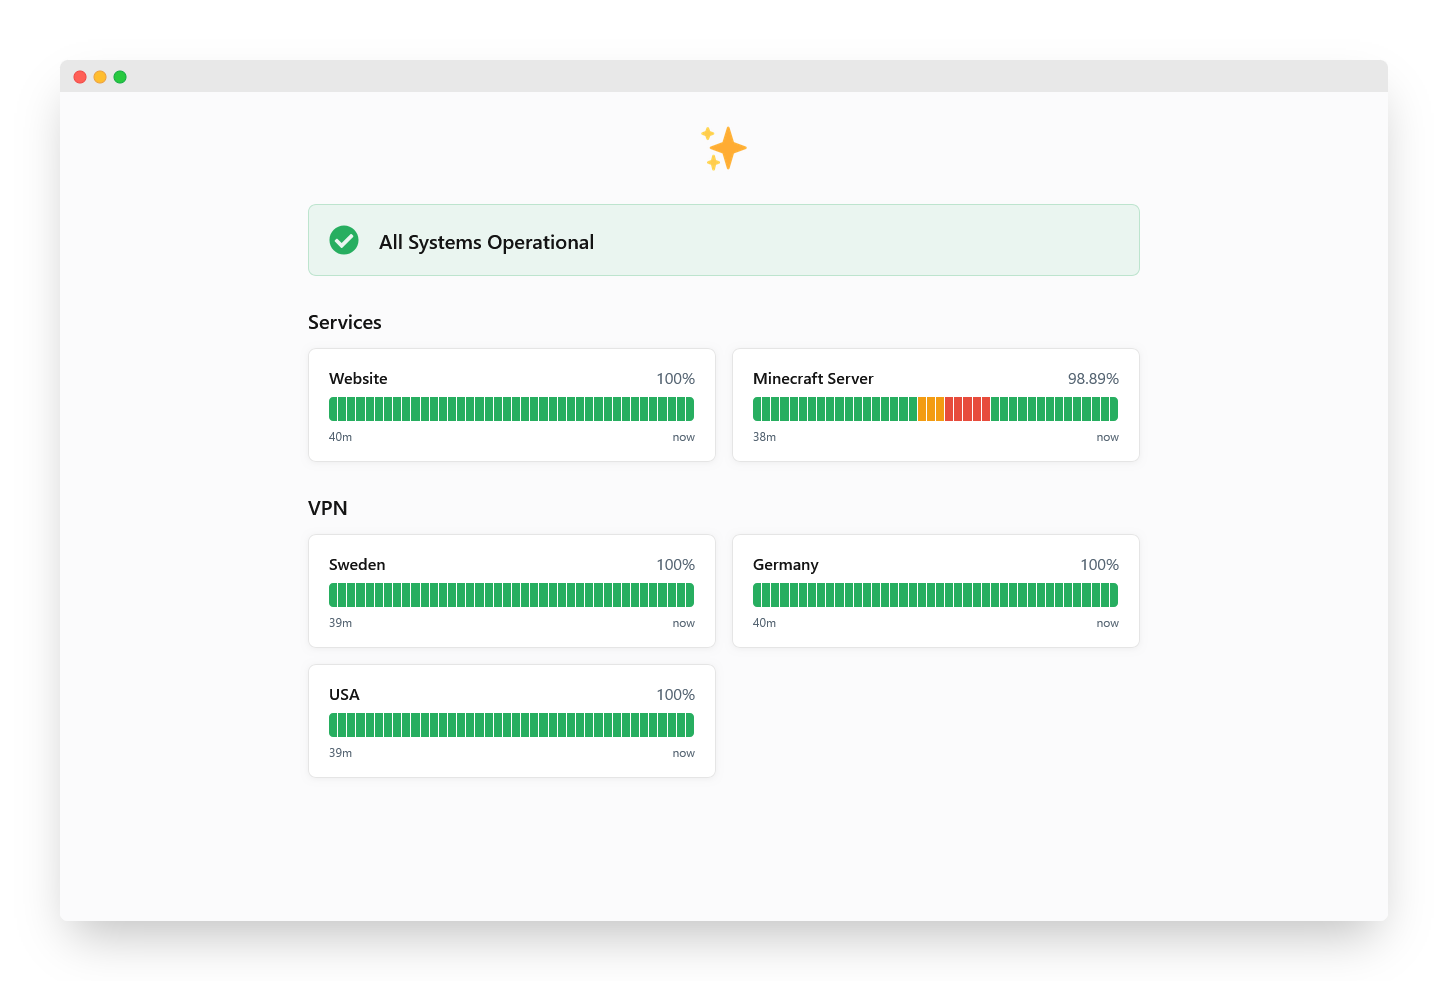Viewport: 1448px width, 981px height.
Task: Click the Germany uptime bar's last green segment
Action: (x=1113, y=595)
